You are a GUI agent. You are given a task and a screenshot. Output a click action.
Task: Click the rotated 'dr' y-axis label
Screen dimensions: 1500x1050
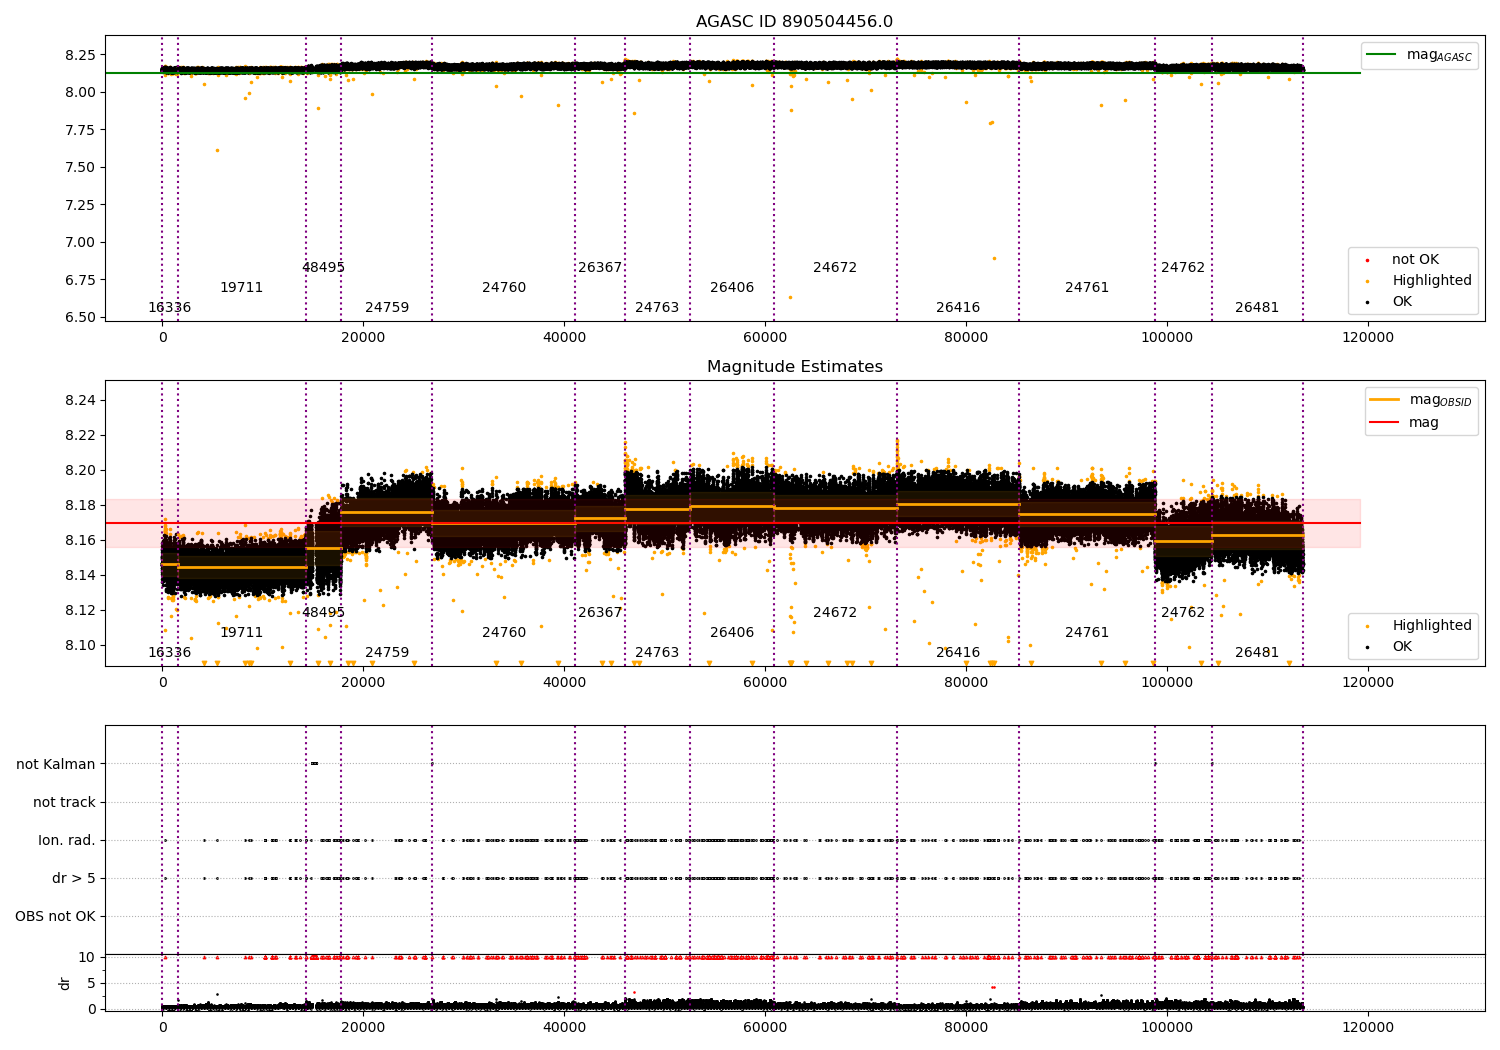[x=65, y=983]
